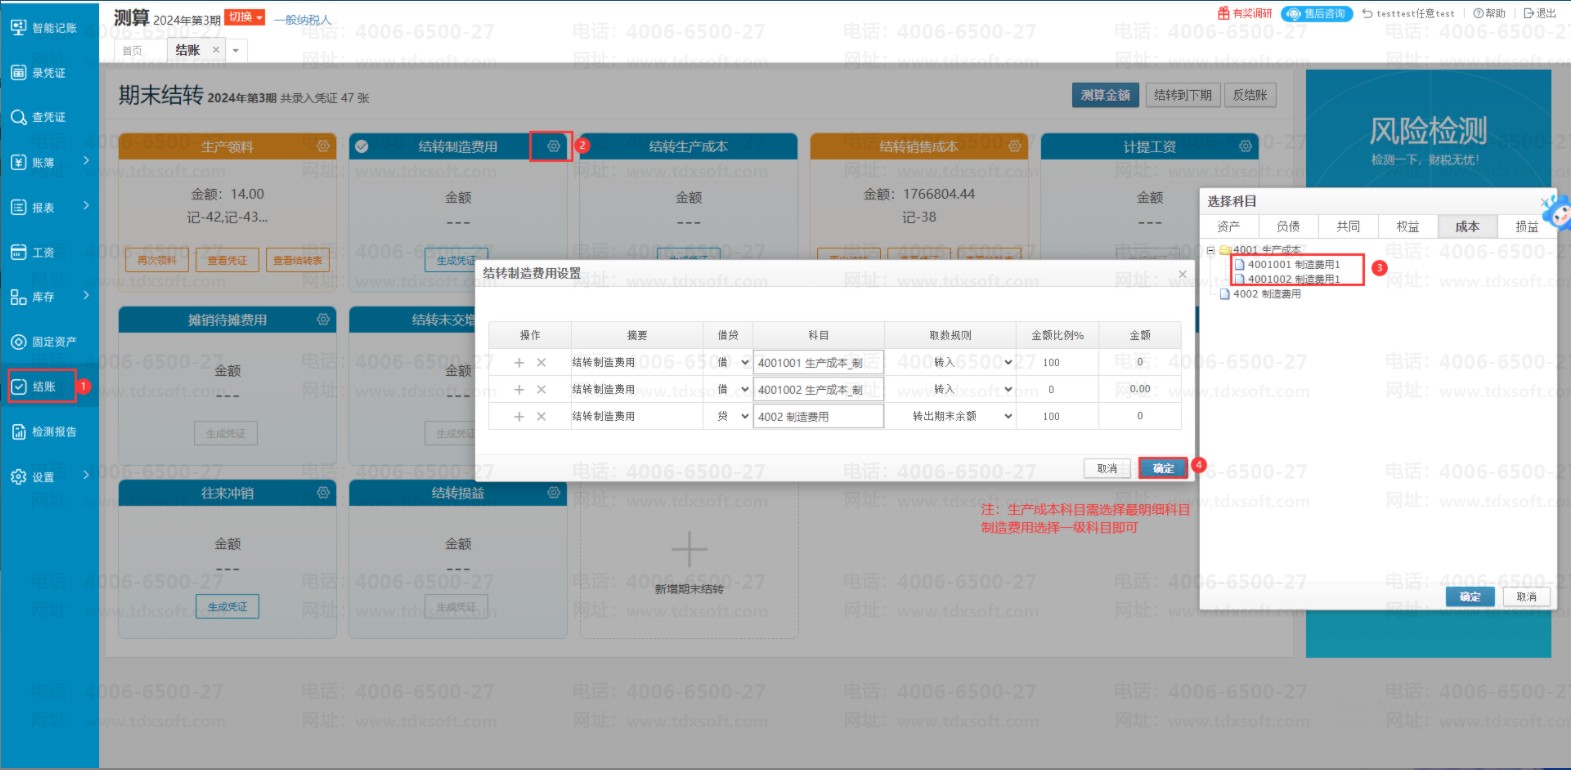1571x770 pixels.
Task: Click the 4001001 生产成本 subject input field
Action: [817, 363]
